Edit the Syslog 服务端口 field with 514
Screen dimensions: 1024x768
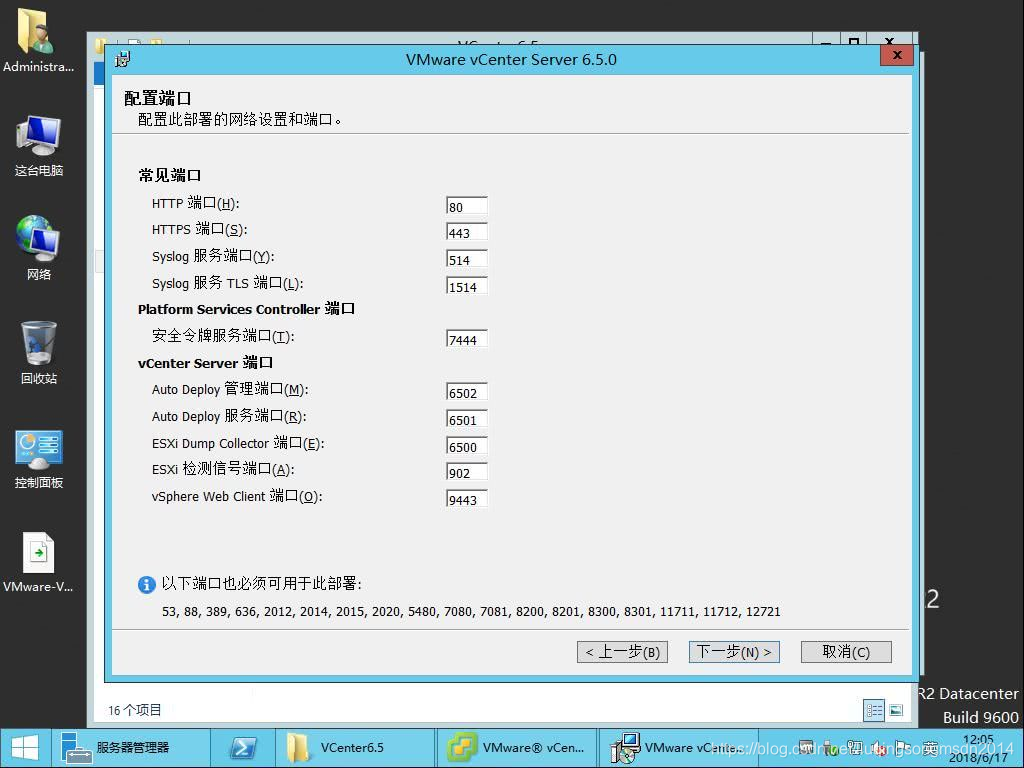tap(467, 259)
